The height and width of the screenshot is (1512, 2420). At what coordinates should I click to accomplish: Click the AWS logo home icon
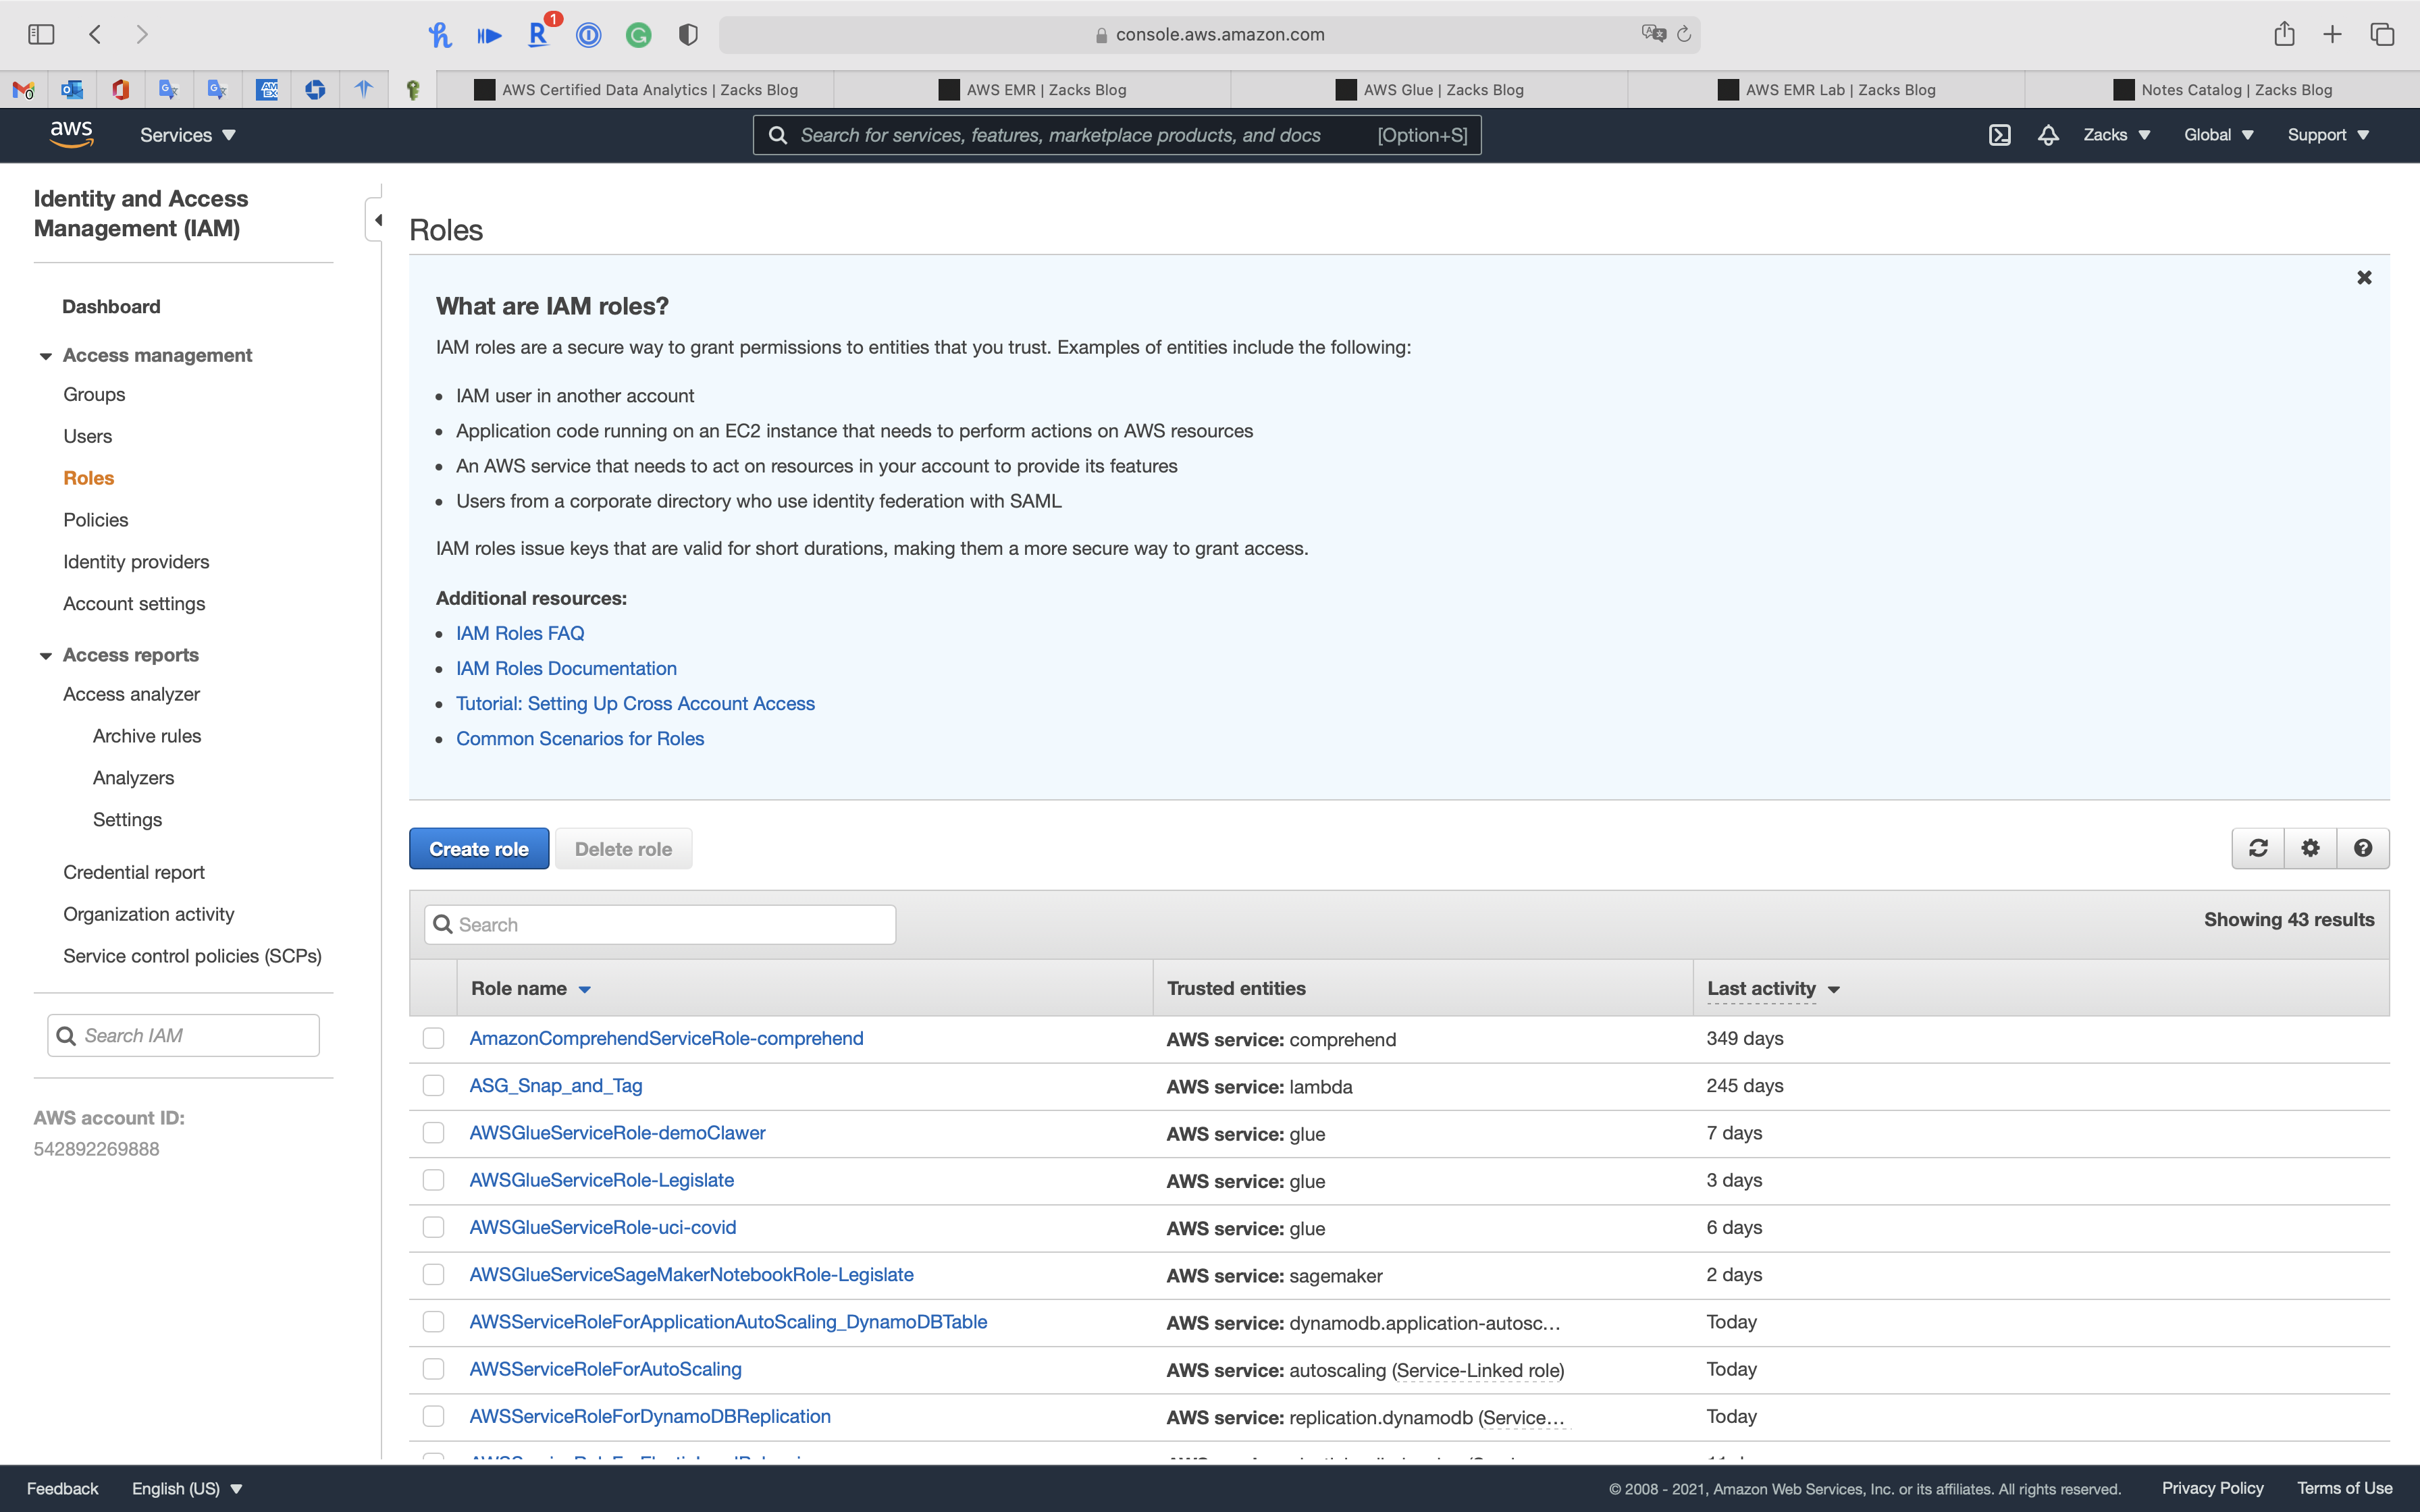point(71,134)
